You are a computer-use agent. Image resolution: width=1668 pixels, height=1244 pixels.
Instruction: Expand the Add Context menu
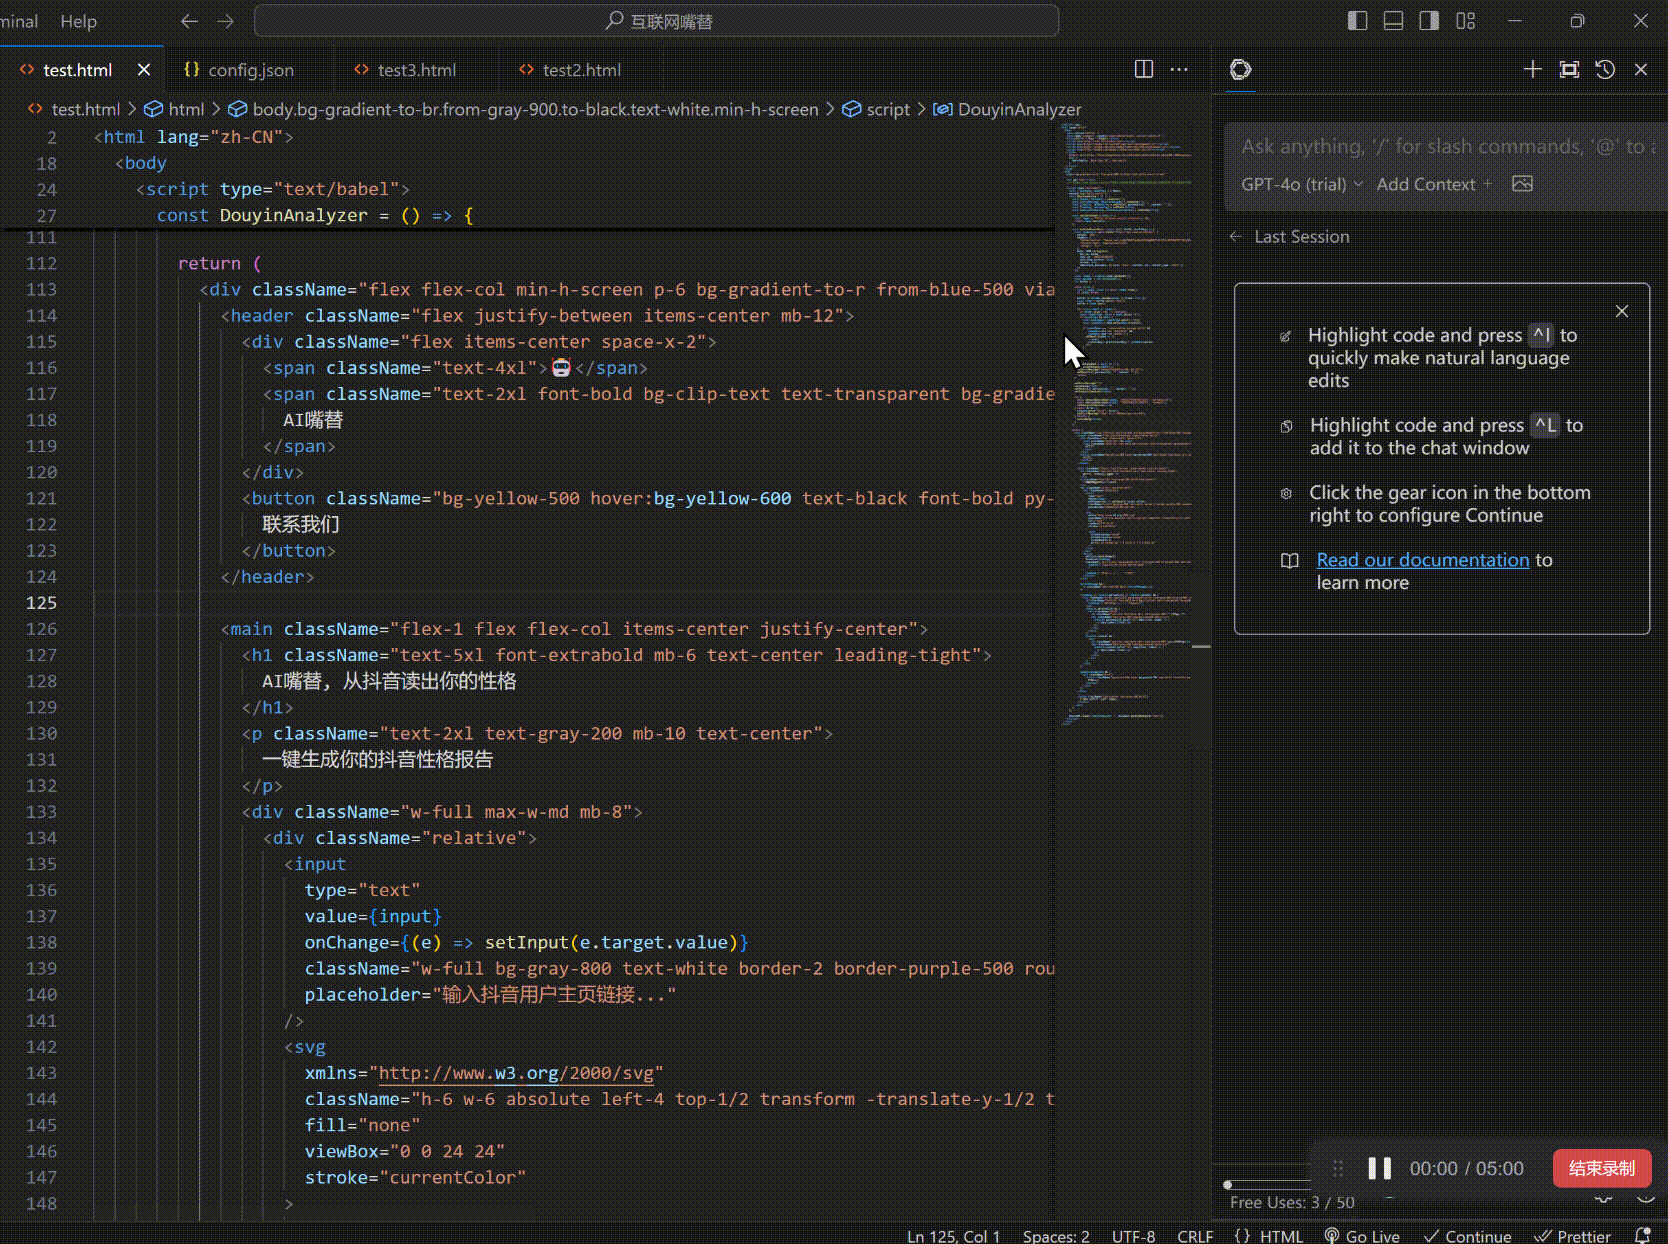tap(1433, 184)
